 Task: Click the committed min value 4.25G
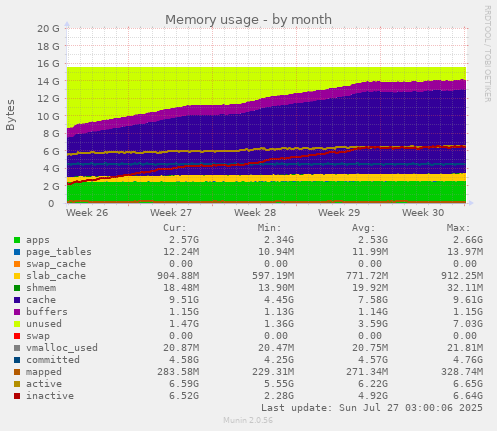point(279,360)
